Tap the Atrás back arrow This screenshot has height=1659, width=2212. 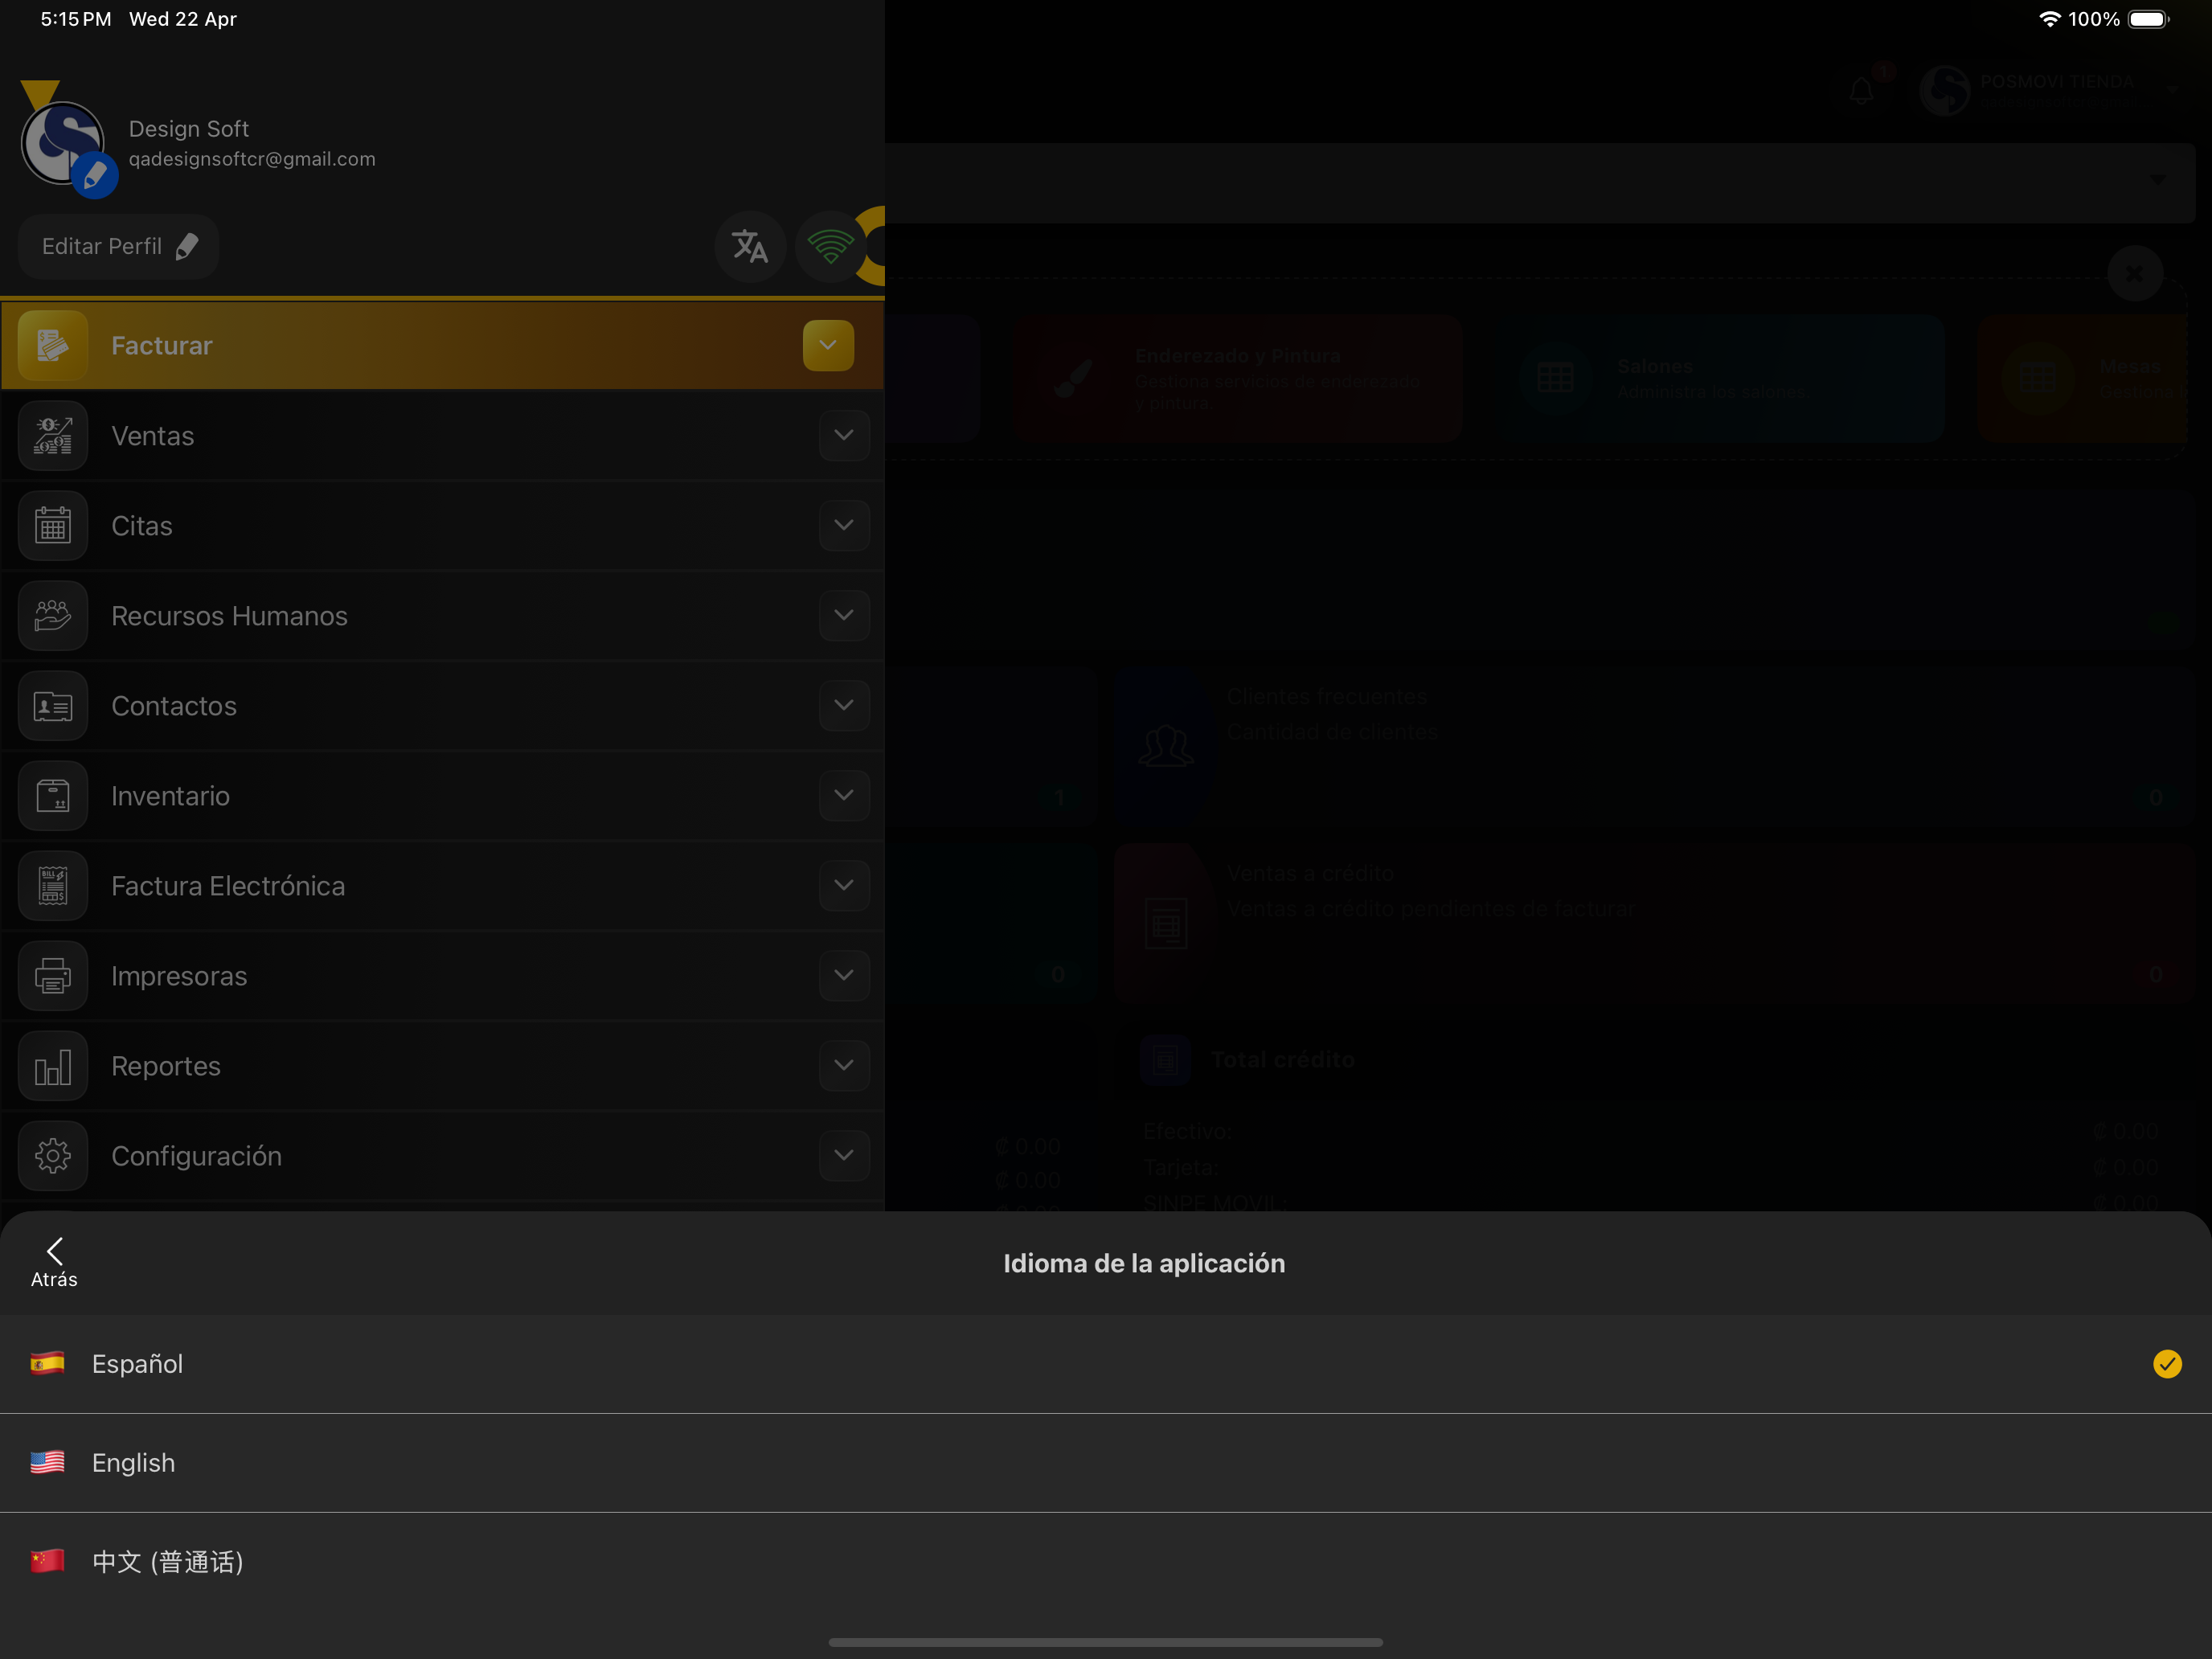[x=54, y=1262]
